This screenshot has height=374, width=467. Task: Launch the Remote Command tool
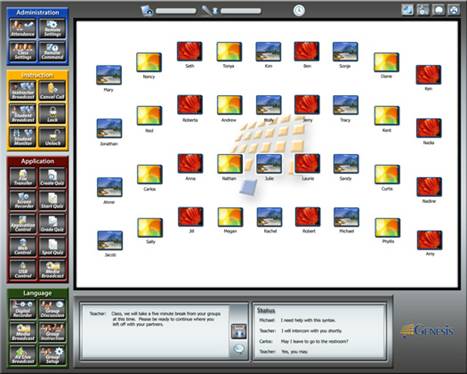click(52, 51)
